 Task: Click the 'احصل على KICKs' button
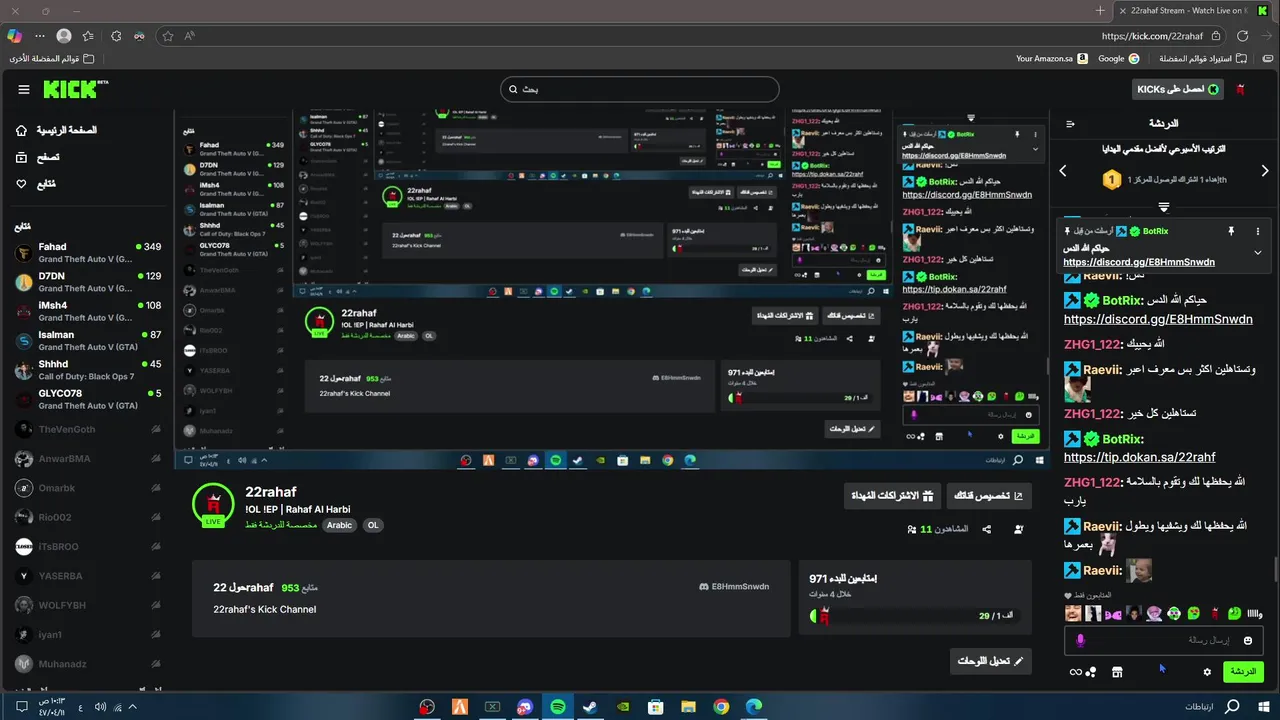(1178, 89)
